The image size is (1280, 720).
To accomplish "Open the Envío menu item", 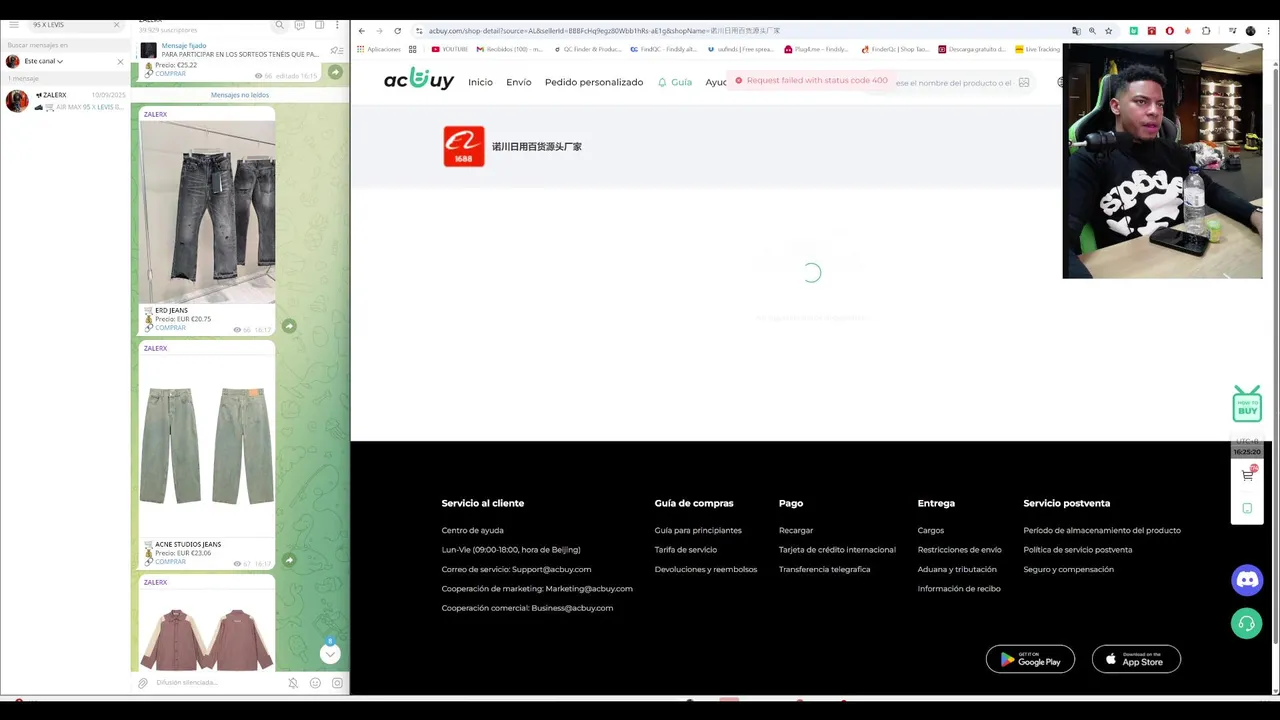I will (x=519, y=82).
